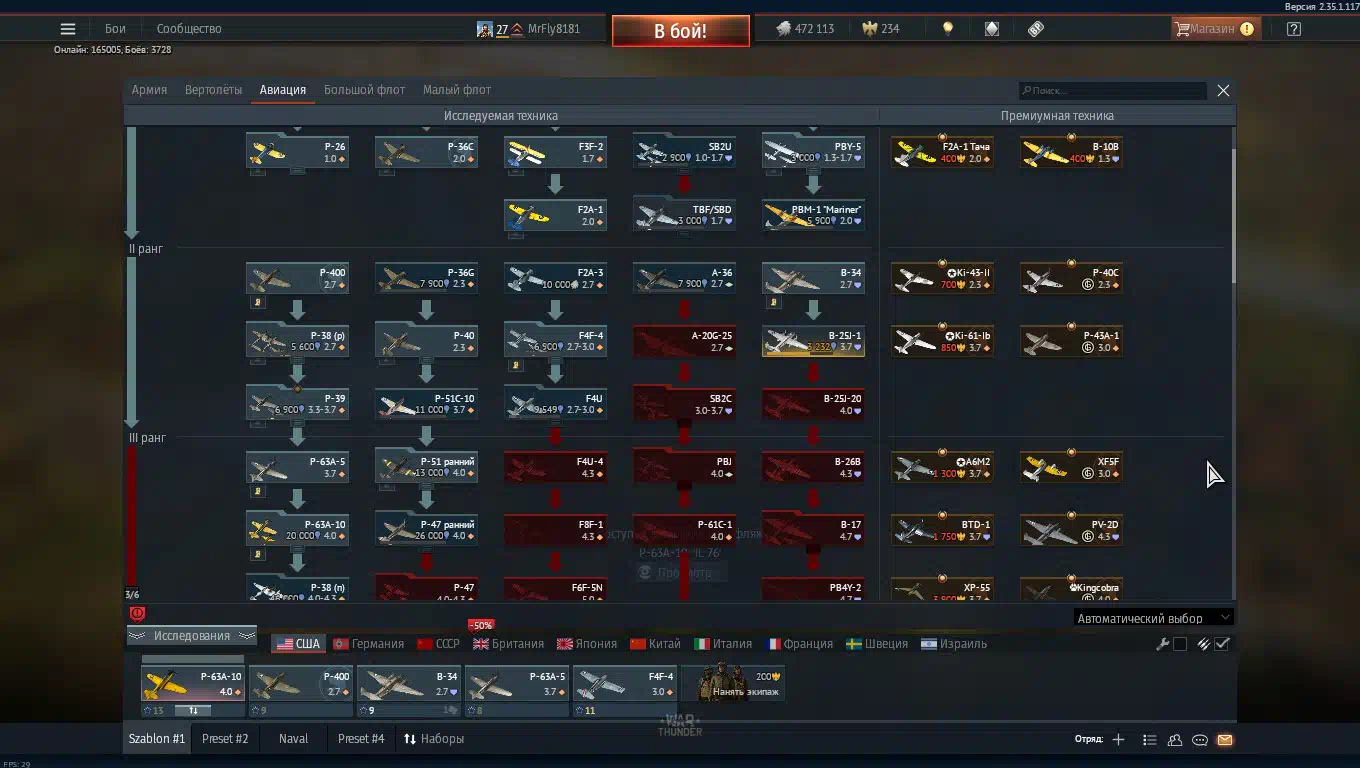1360x768 pixels.
Task: Add squad member with plus icon
Action: pyautogui.click(x=1118, y=740)
